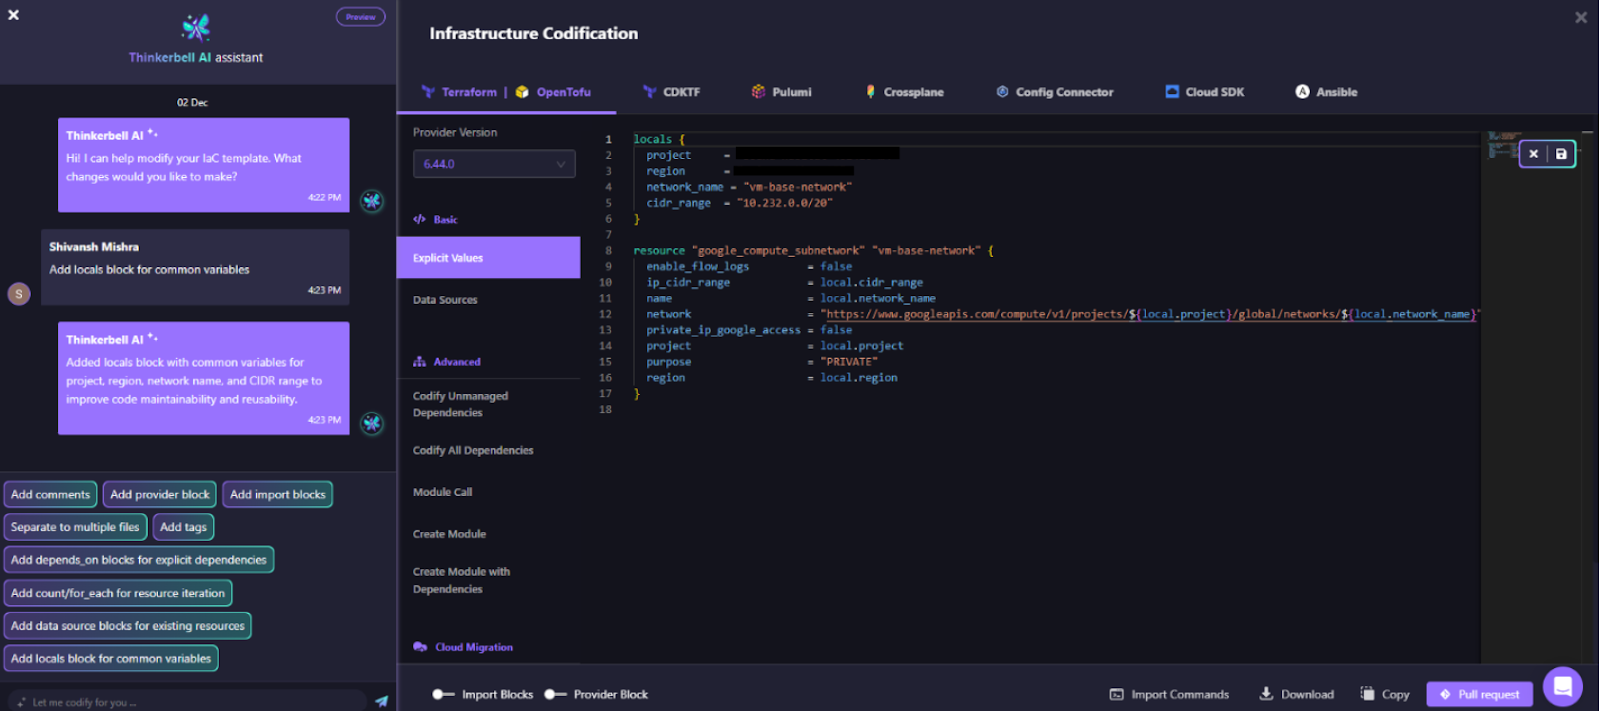Screen dimensions: 1600x711
Task: Click 'Add locals block for common variables' chip
Action: 111,659
